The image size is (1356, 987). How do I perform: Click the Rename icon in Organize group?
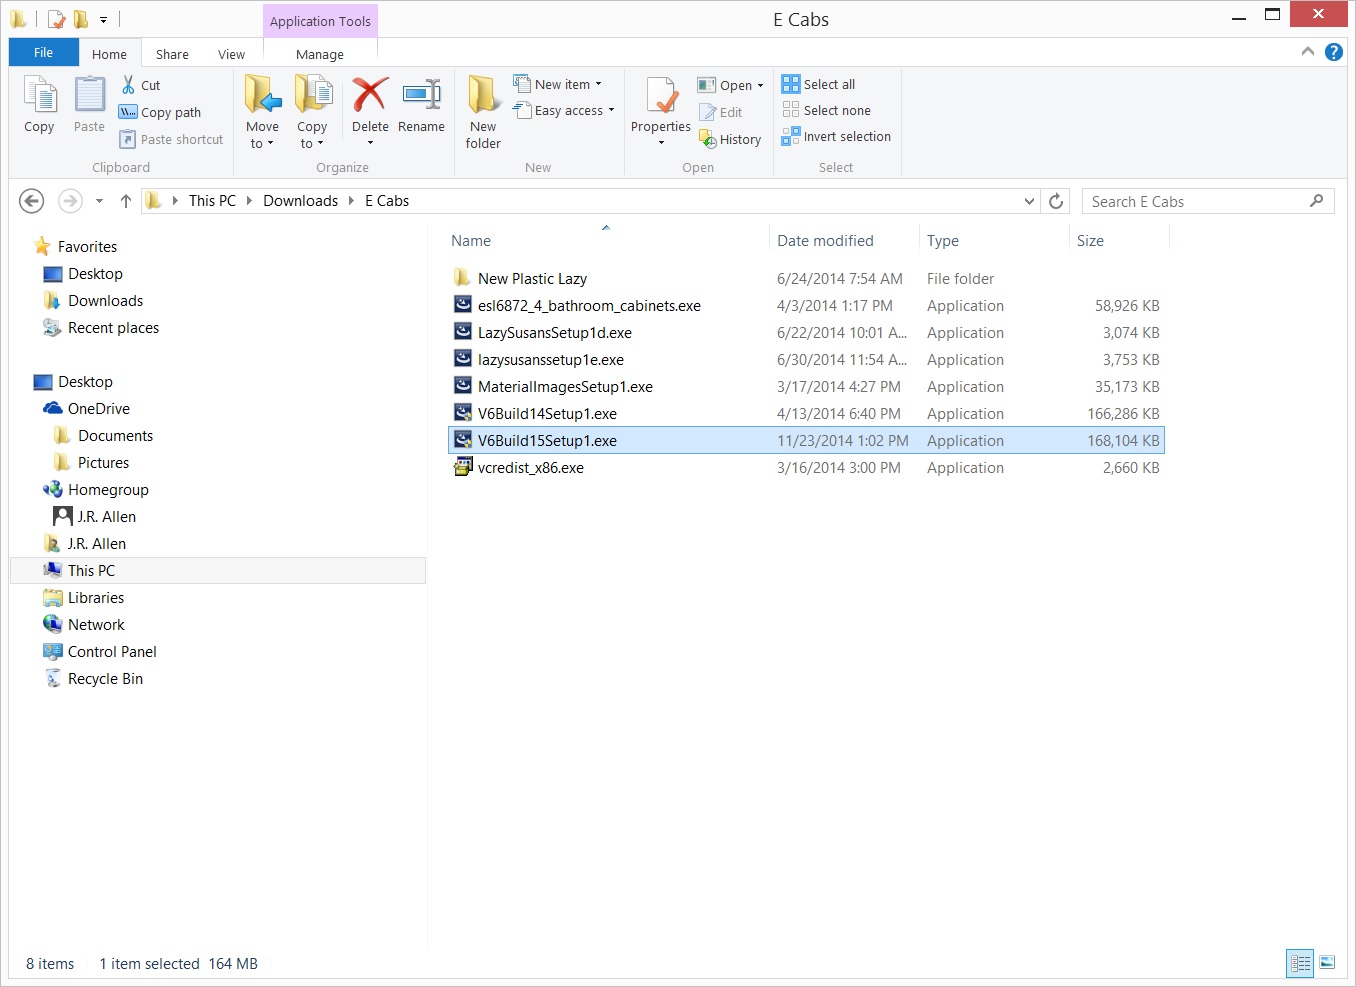pyautogui.click(x=421, y=97)
